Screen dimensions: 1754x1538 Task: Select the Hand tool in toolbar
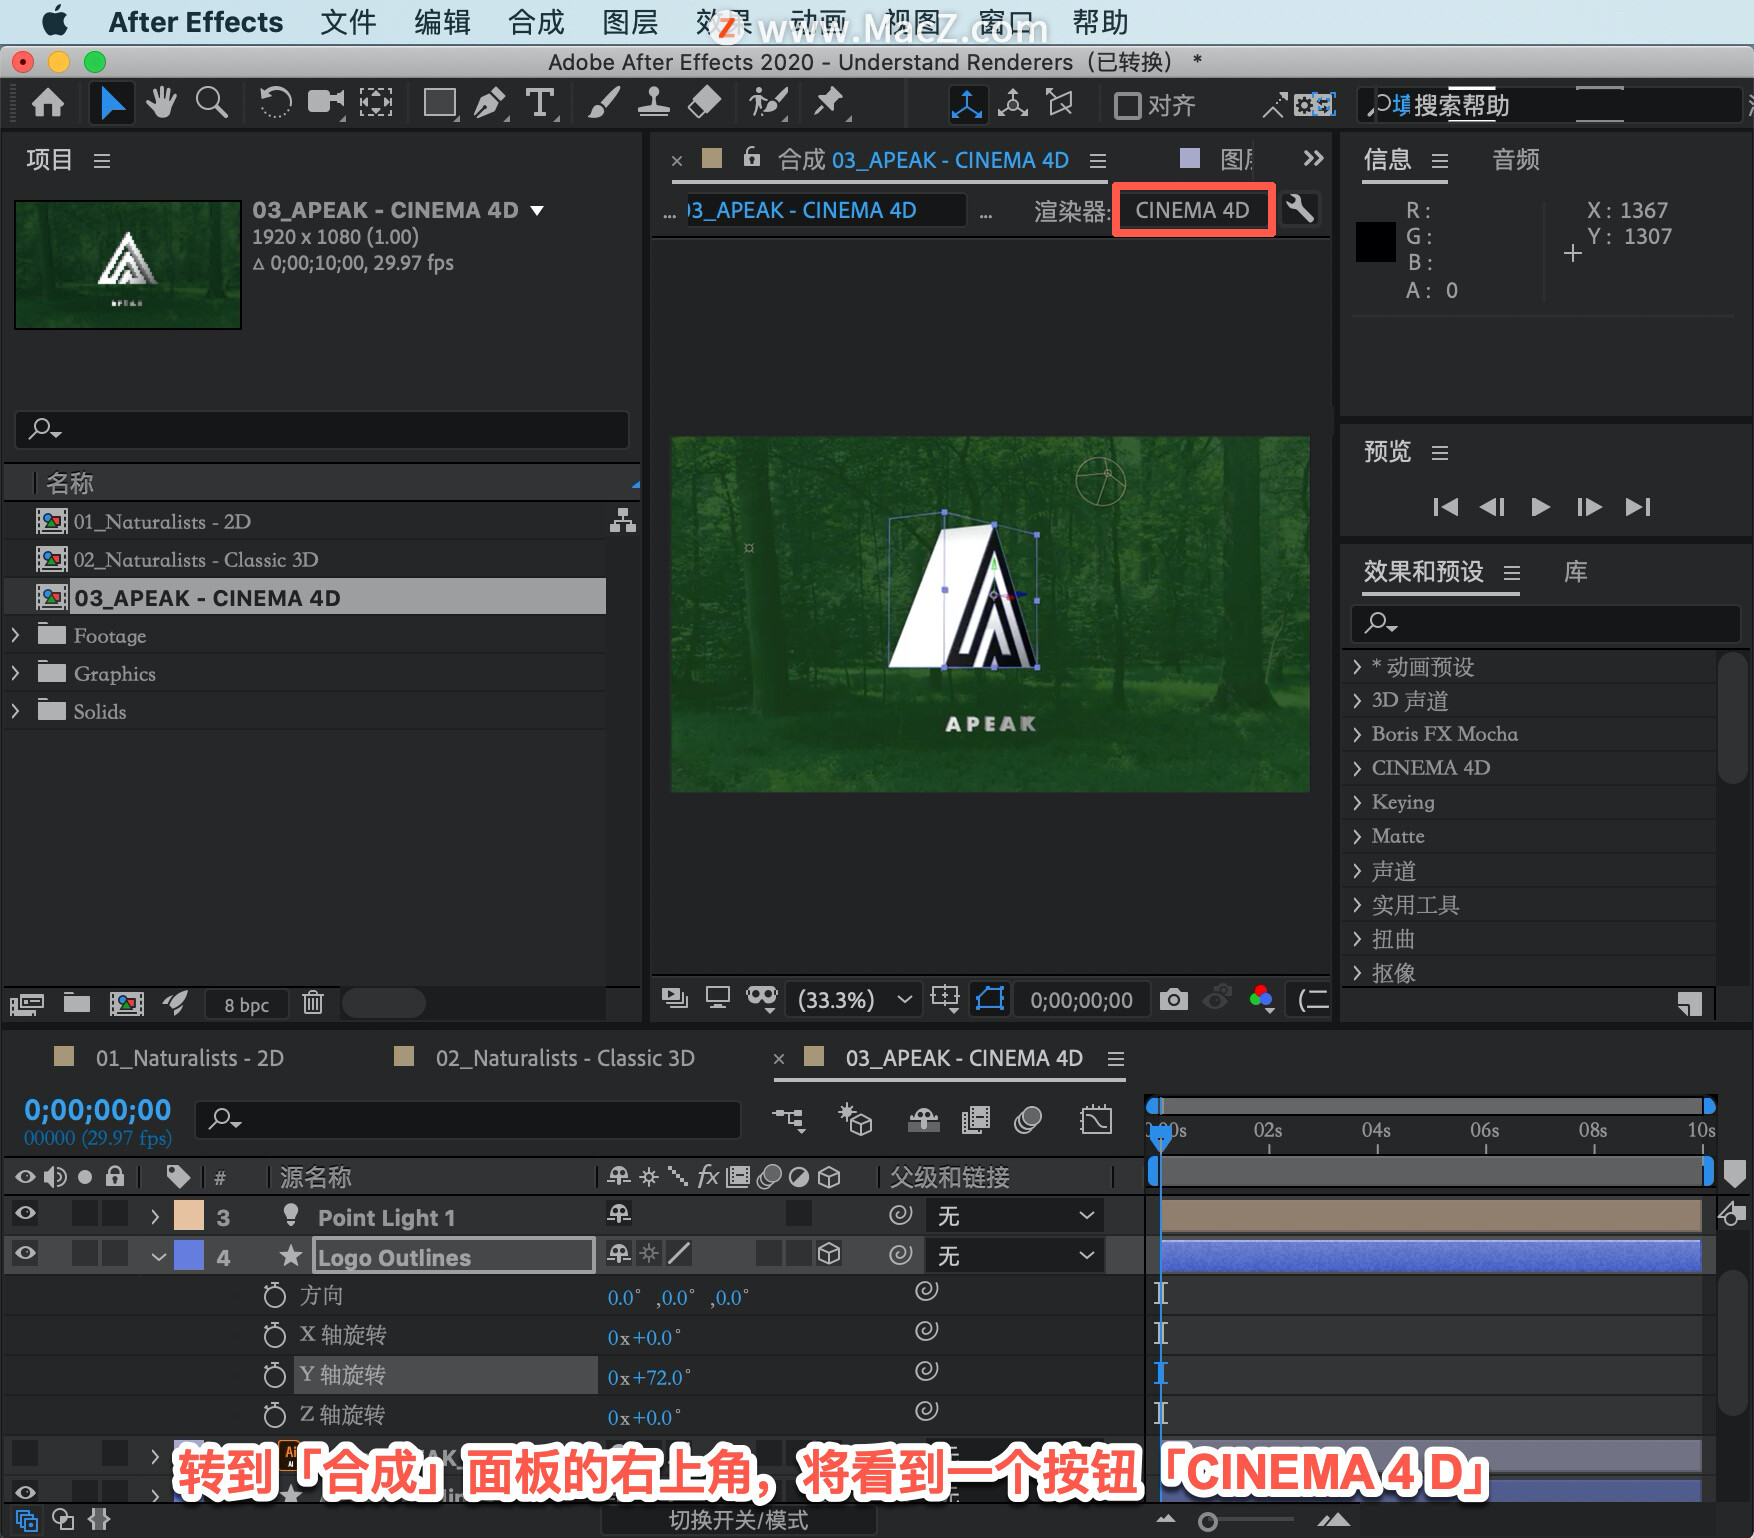(x=161, y=103)
